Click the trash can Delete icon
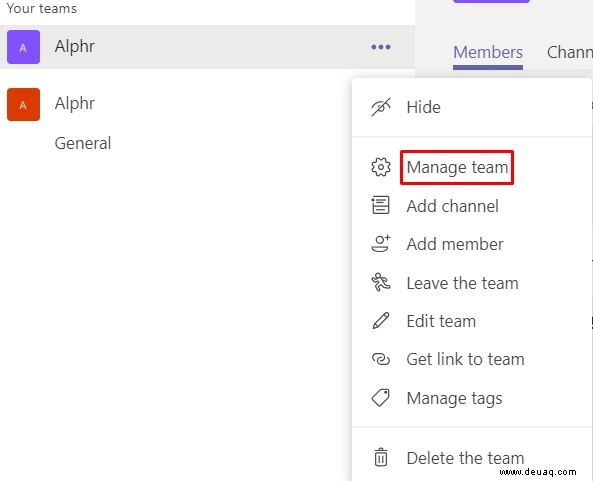 click(381, 457)
